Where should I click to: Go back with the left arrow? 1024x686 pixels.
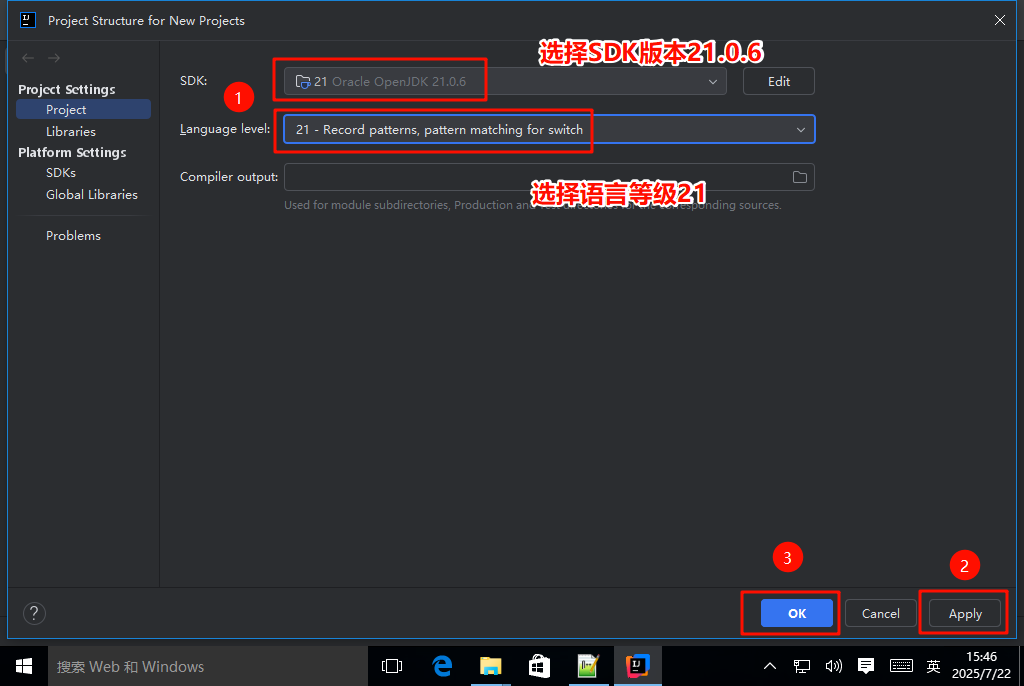[x=28, y=58]
